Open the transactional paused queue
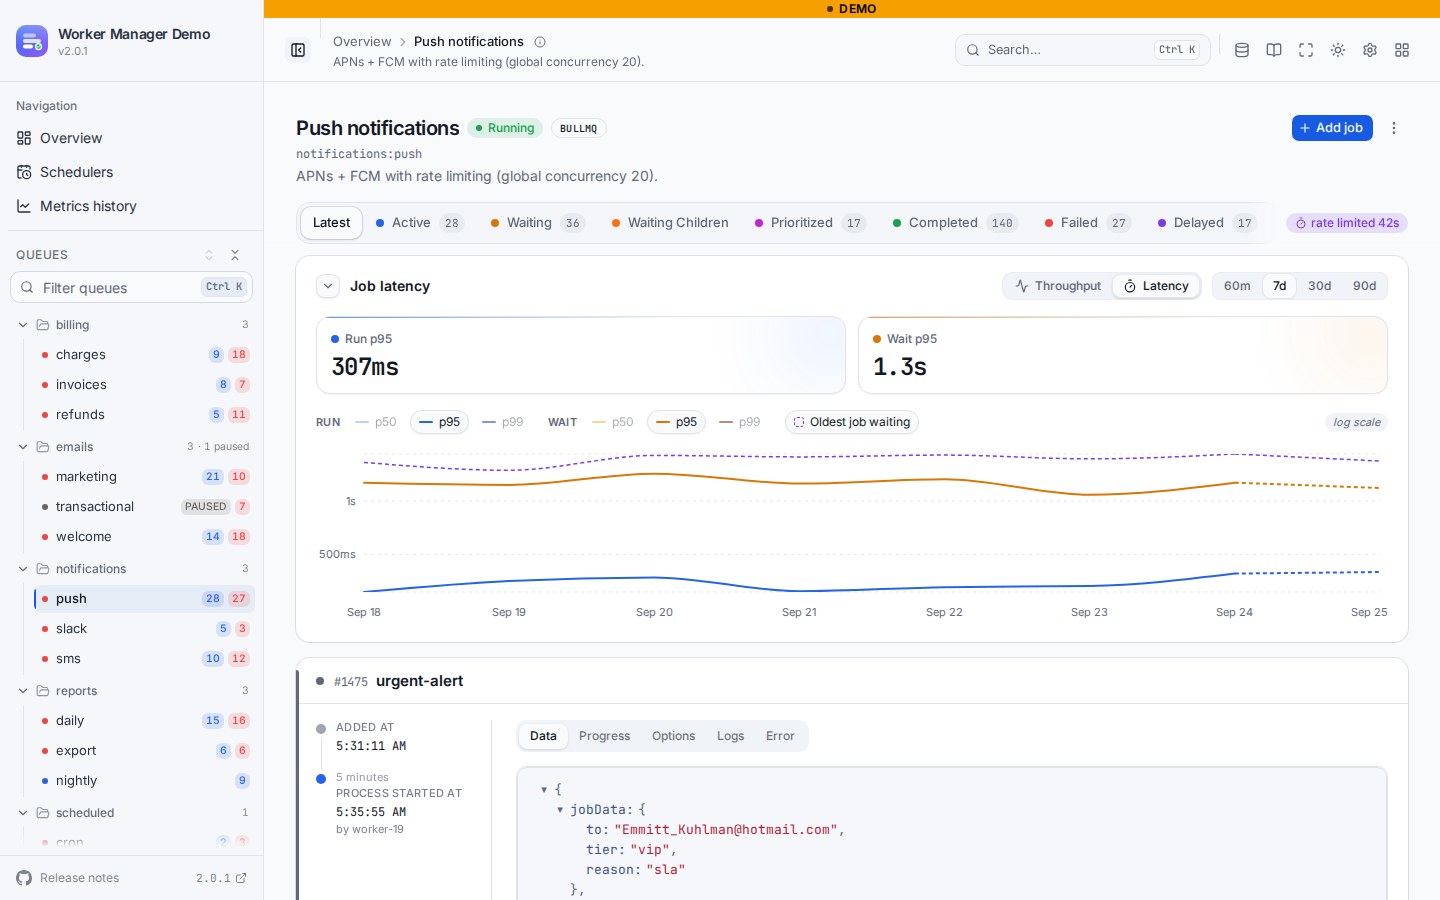Image resolution: width=1440 pixels, height=900 pixels. (144, 507)
